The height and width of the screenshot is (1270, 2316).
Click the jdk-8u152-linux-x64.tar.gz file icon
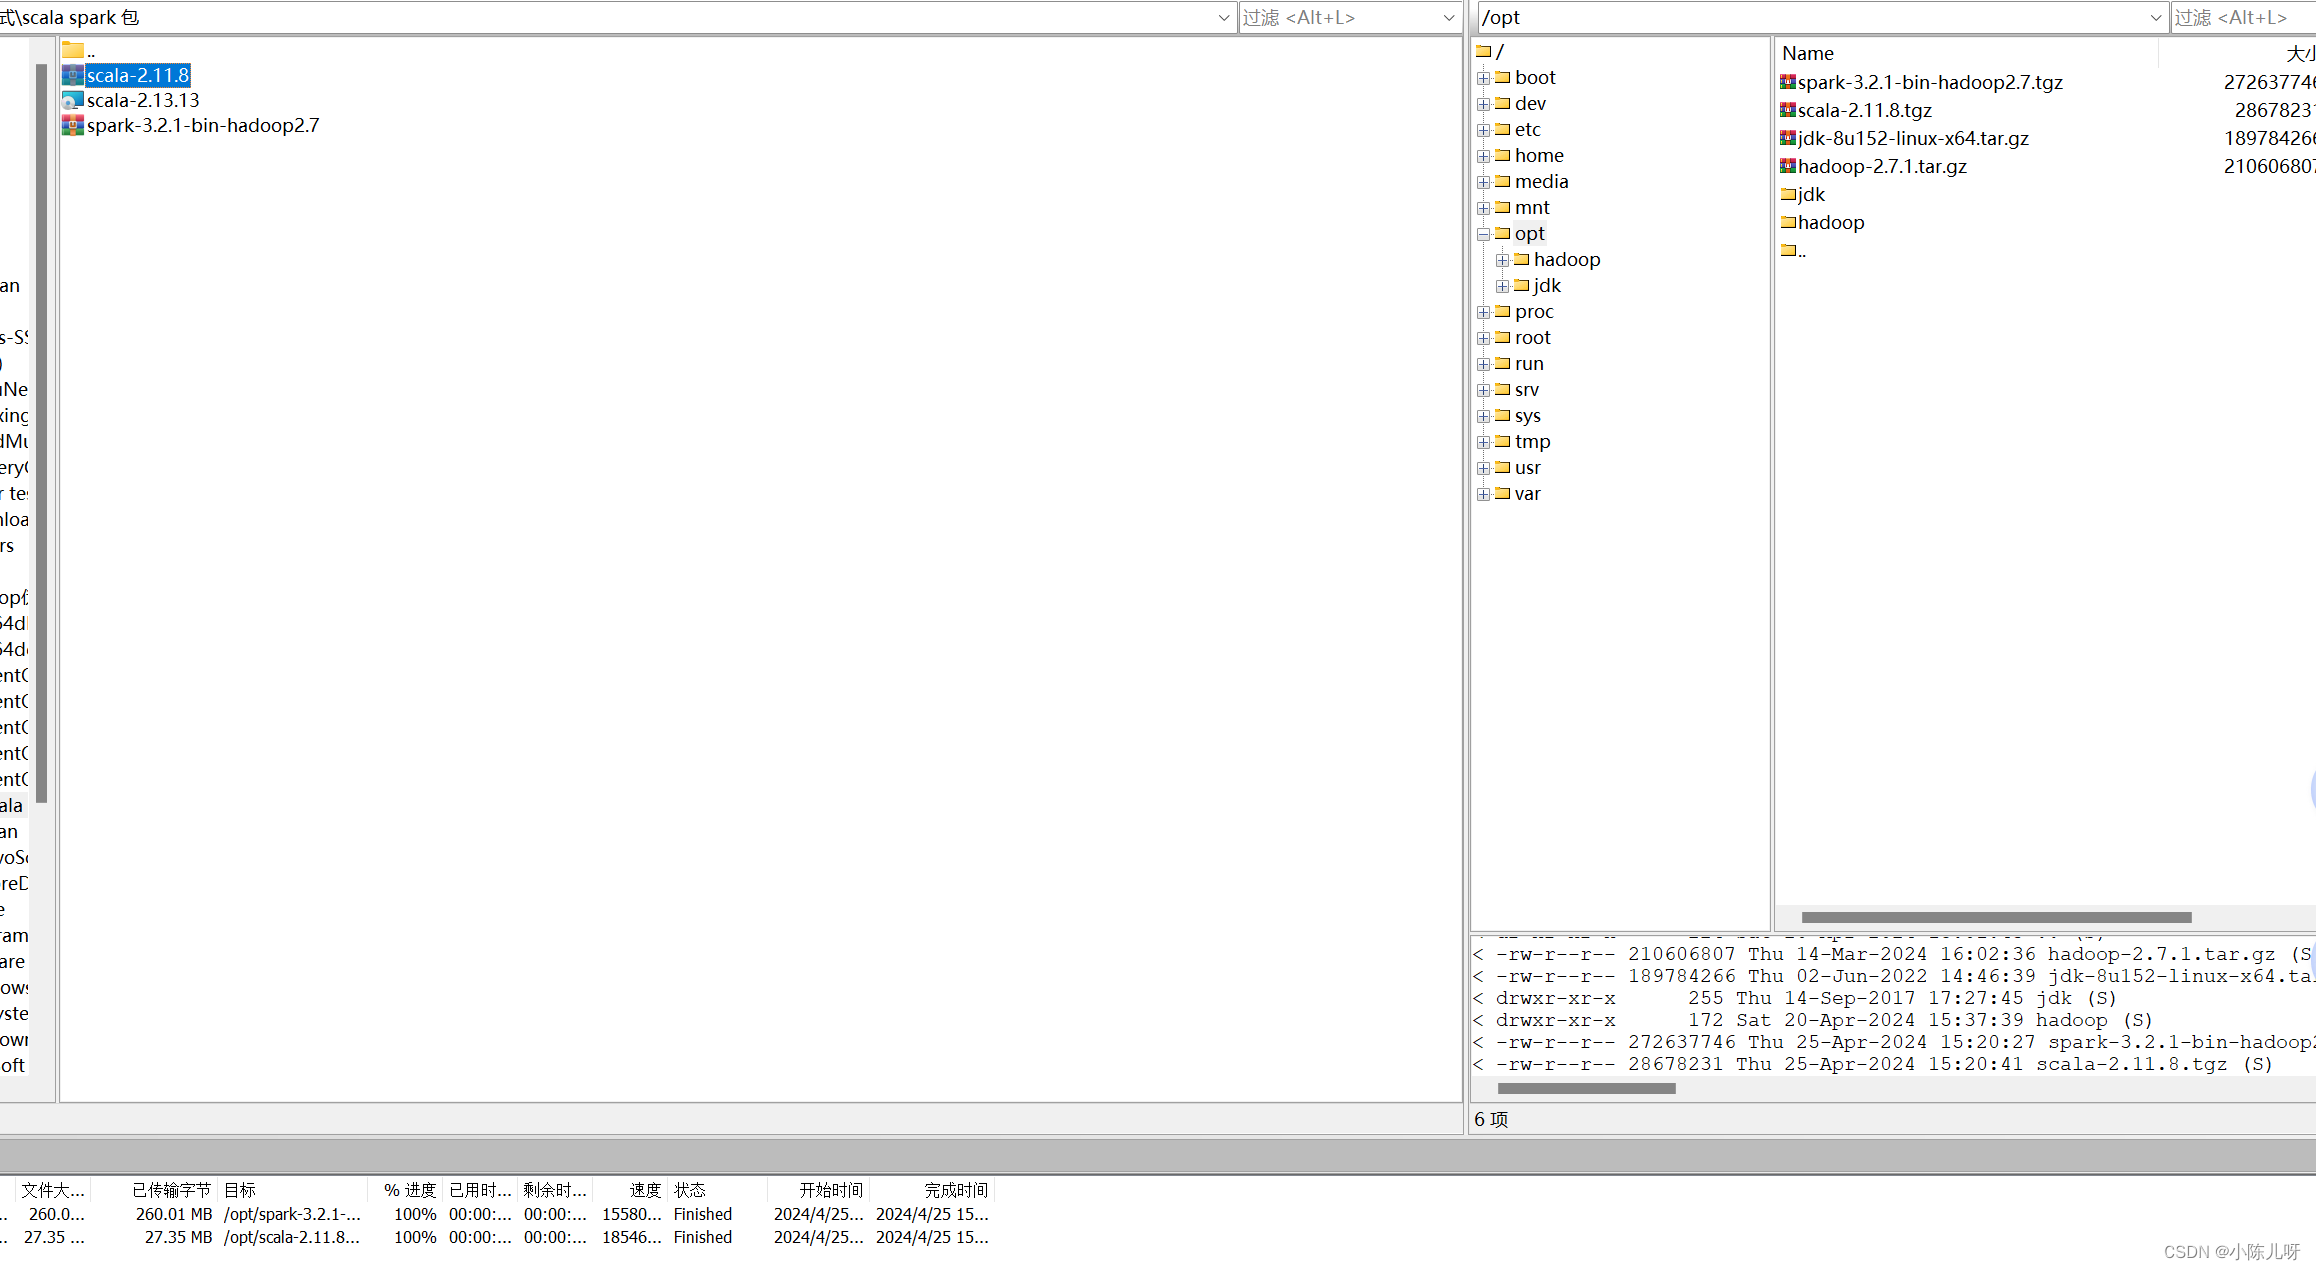[x=1788, y=139]
